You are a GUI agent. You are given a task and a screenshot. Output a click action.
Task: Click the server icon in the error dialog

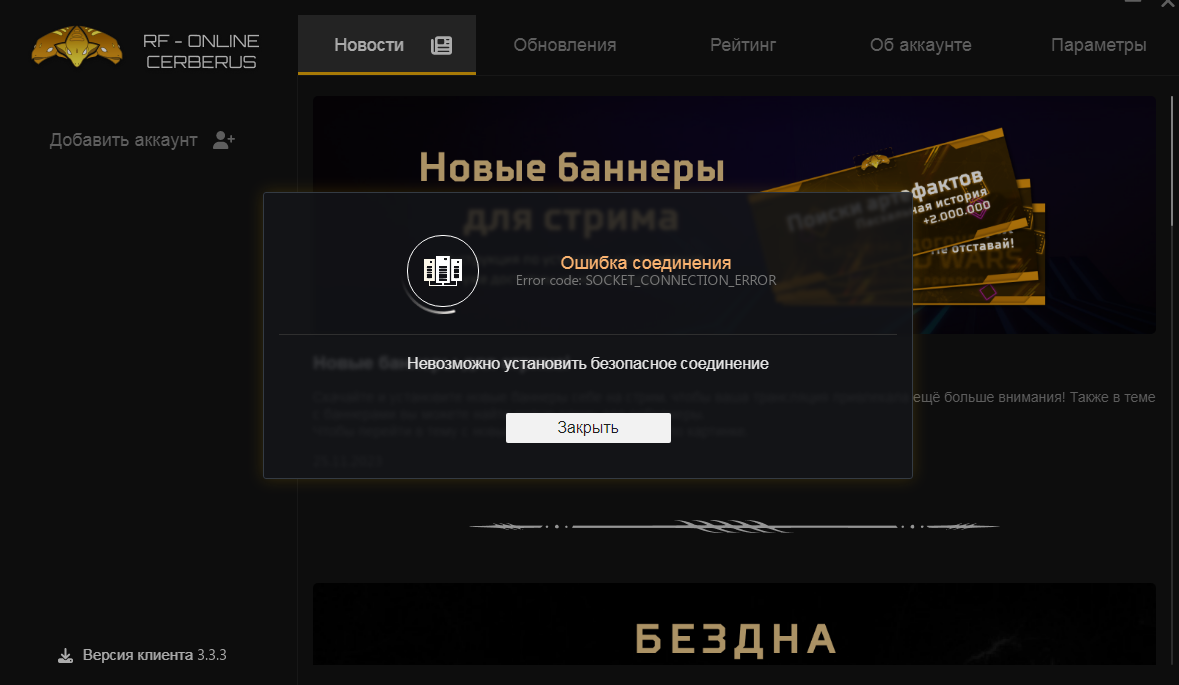pyautogui.click(x=442, y=271)
